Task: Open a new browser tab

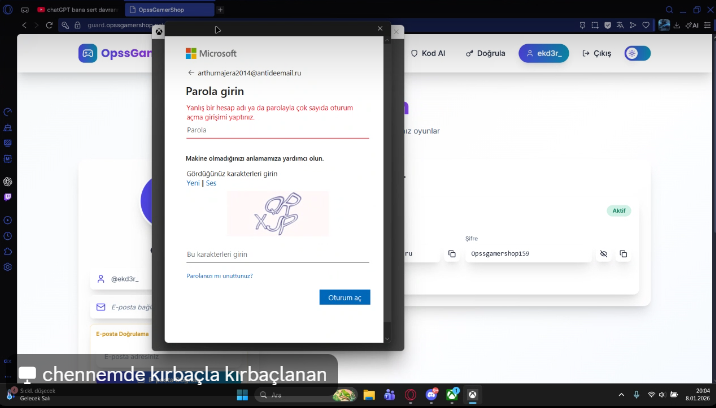Action: click(220, 10)
